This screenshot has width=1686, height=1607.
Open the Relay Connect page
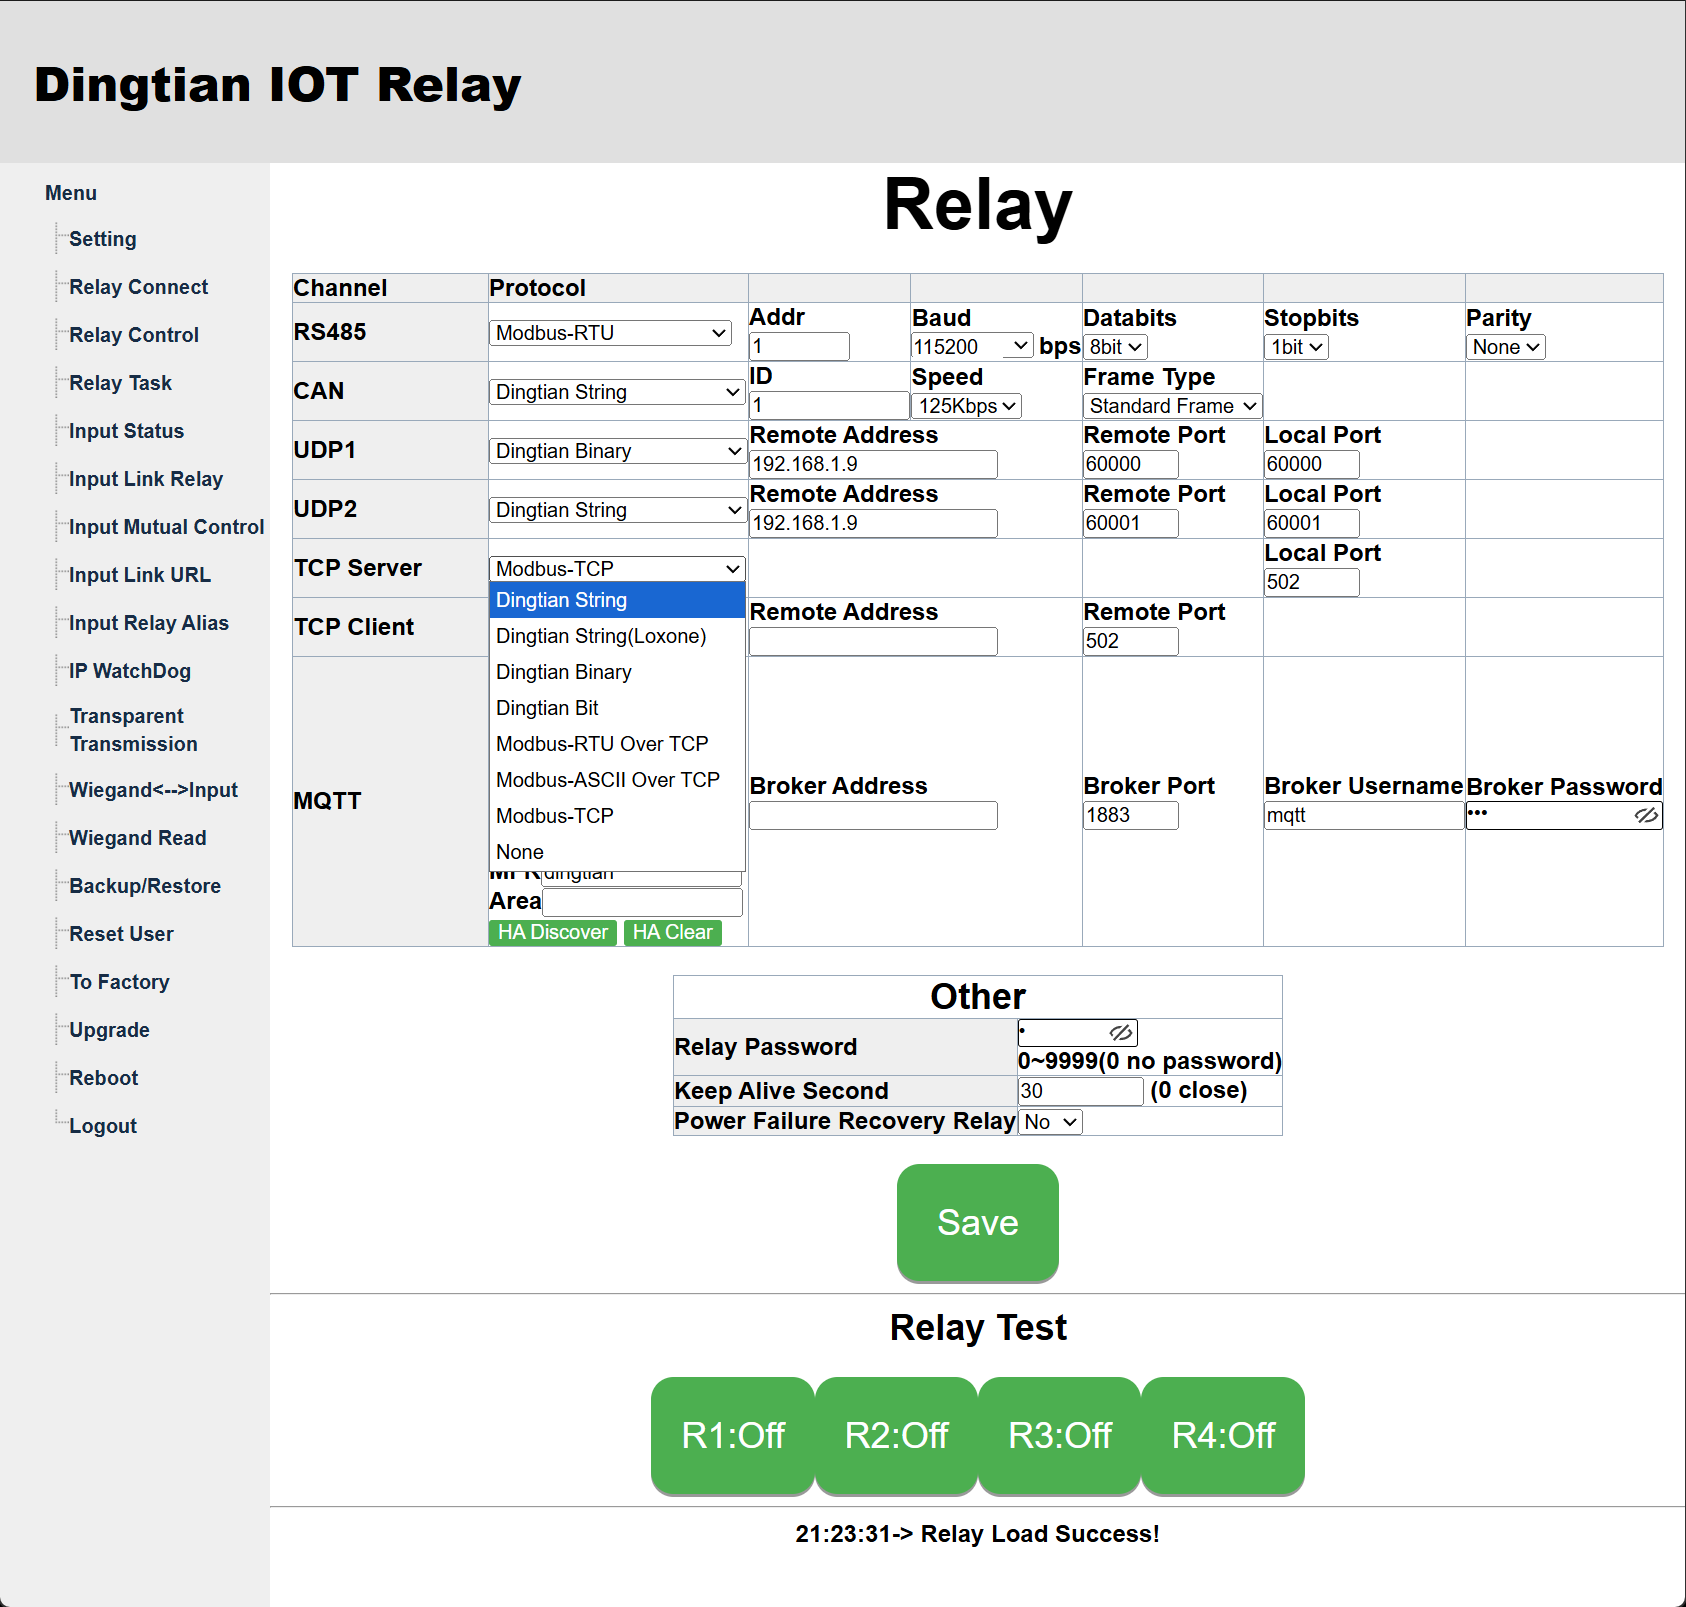(139, 287)
